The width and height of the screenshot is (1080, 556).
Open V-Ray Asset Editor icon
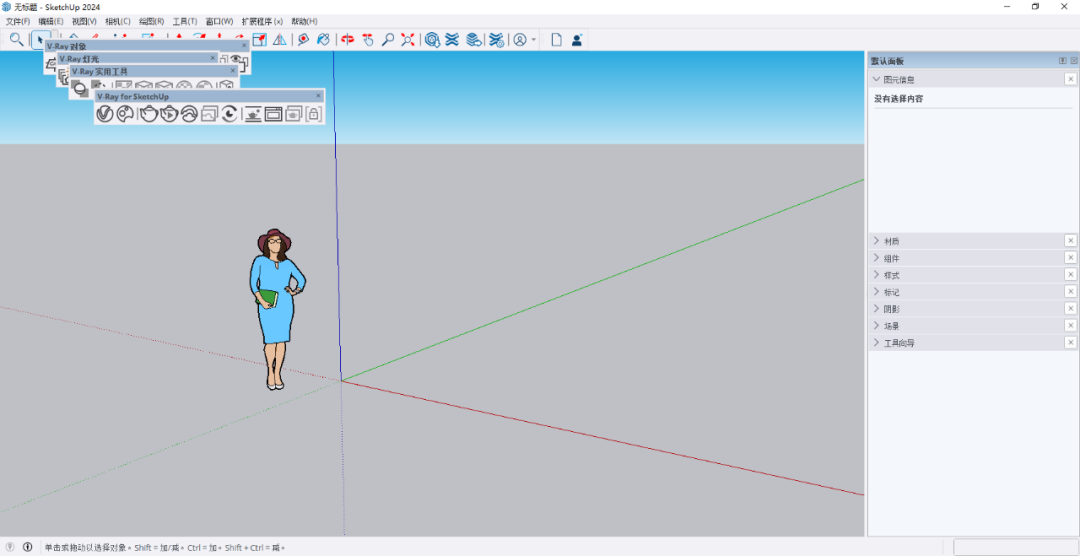tap(104, 114)
